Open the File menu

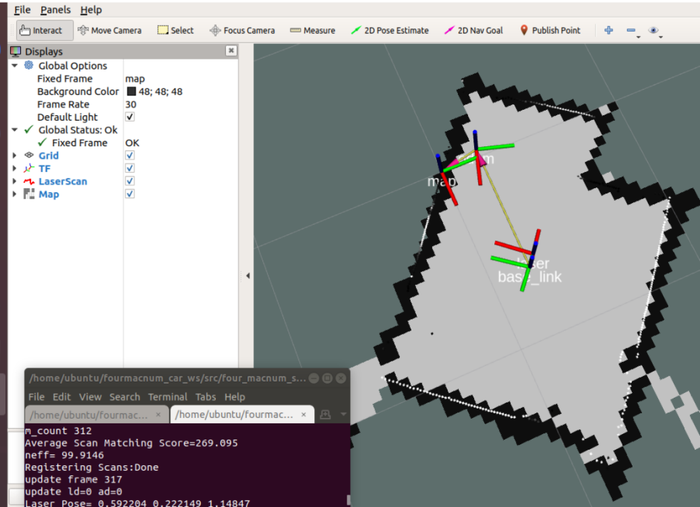(x=22, y=10)
